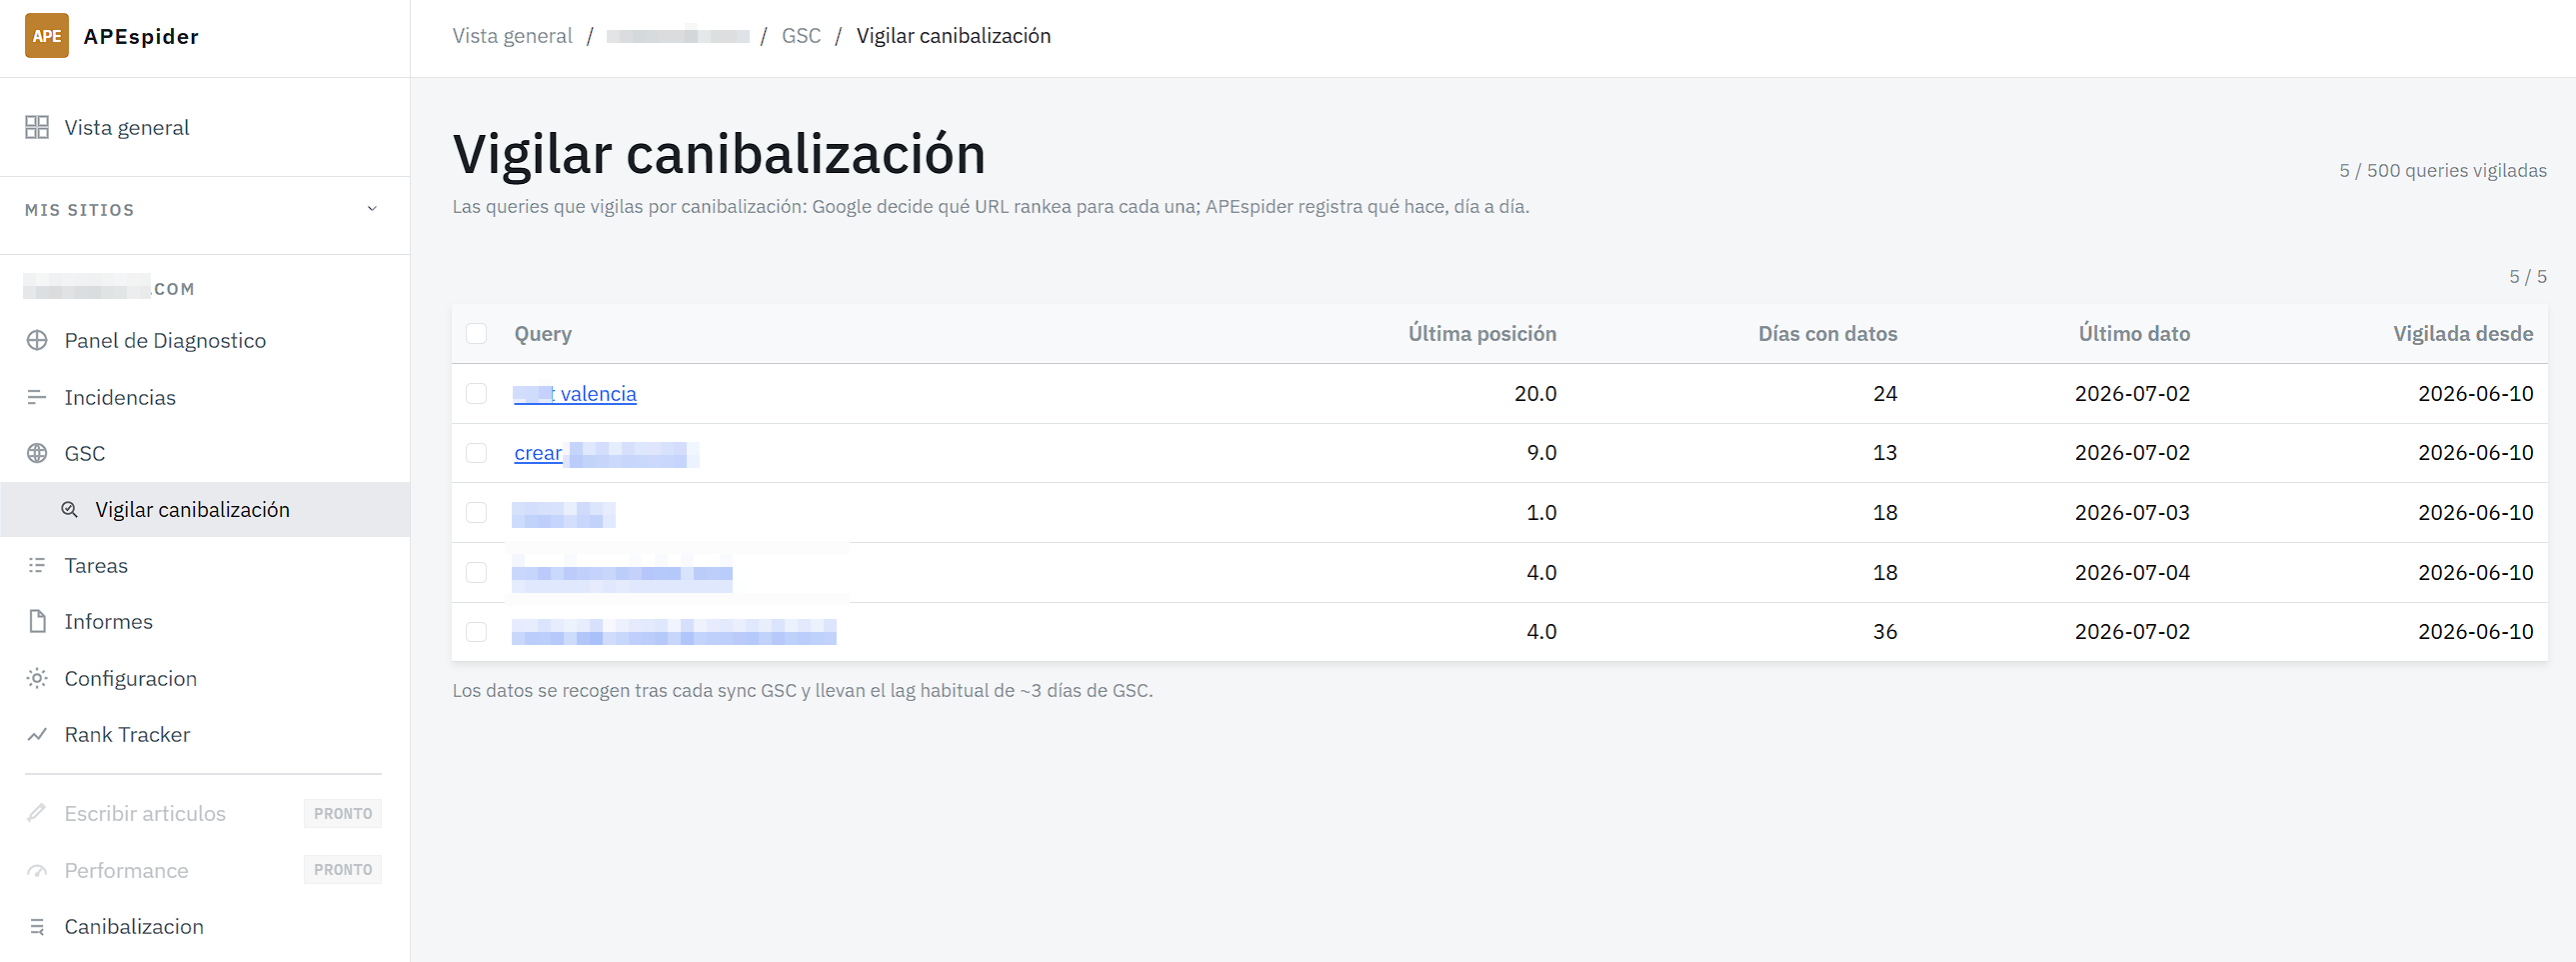Image resolution: width=2576 pixels, height=962 pixels.
Task: Click the Vigilar canibalización current breadcrumb
Action: [x=953, y=36]
